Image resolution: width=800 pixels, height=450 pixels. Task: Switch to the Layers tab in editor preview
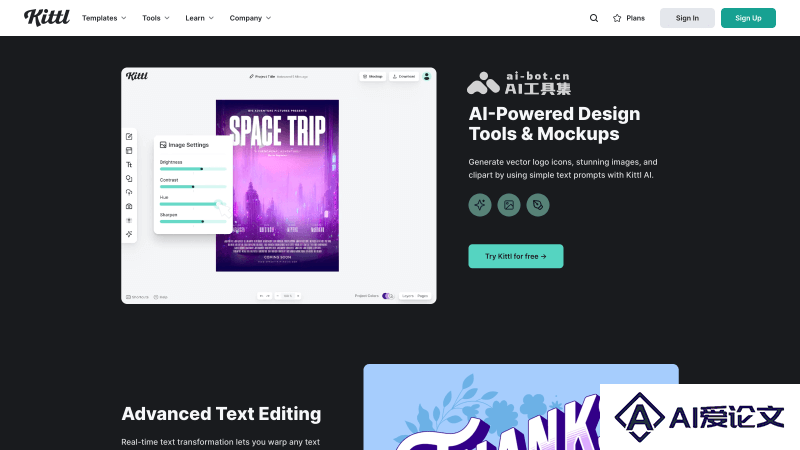[408, 296]
